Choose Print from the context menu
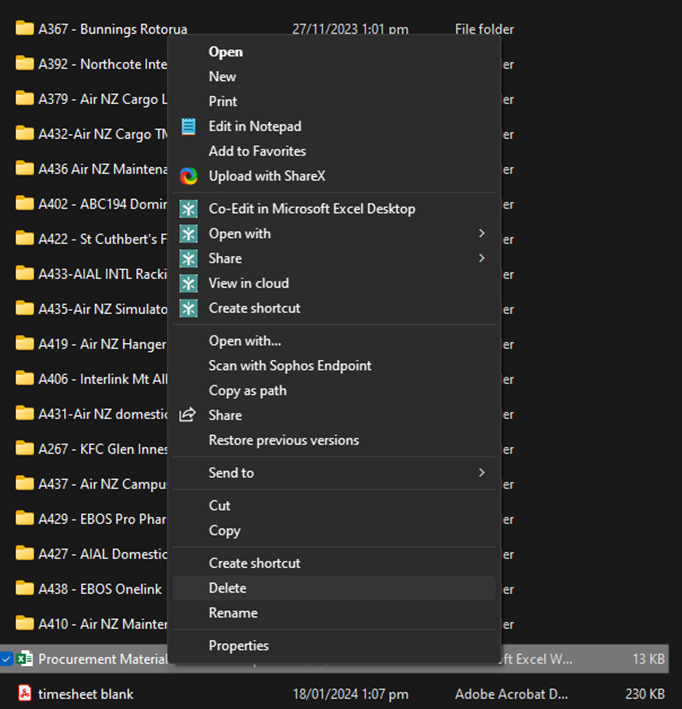 click(x=334, y=102)
